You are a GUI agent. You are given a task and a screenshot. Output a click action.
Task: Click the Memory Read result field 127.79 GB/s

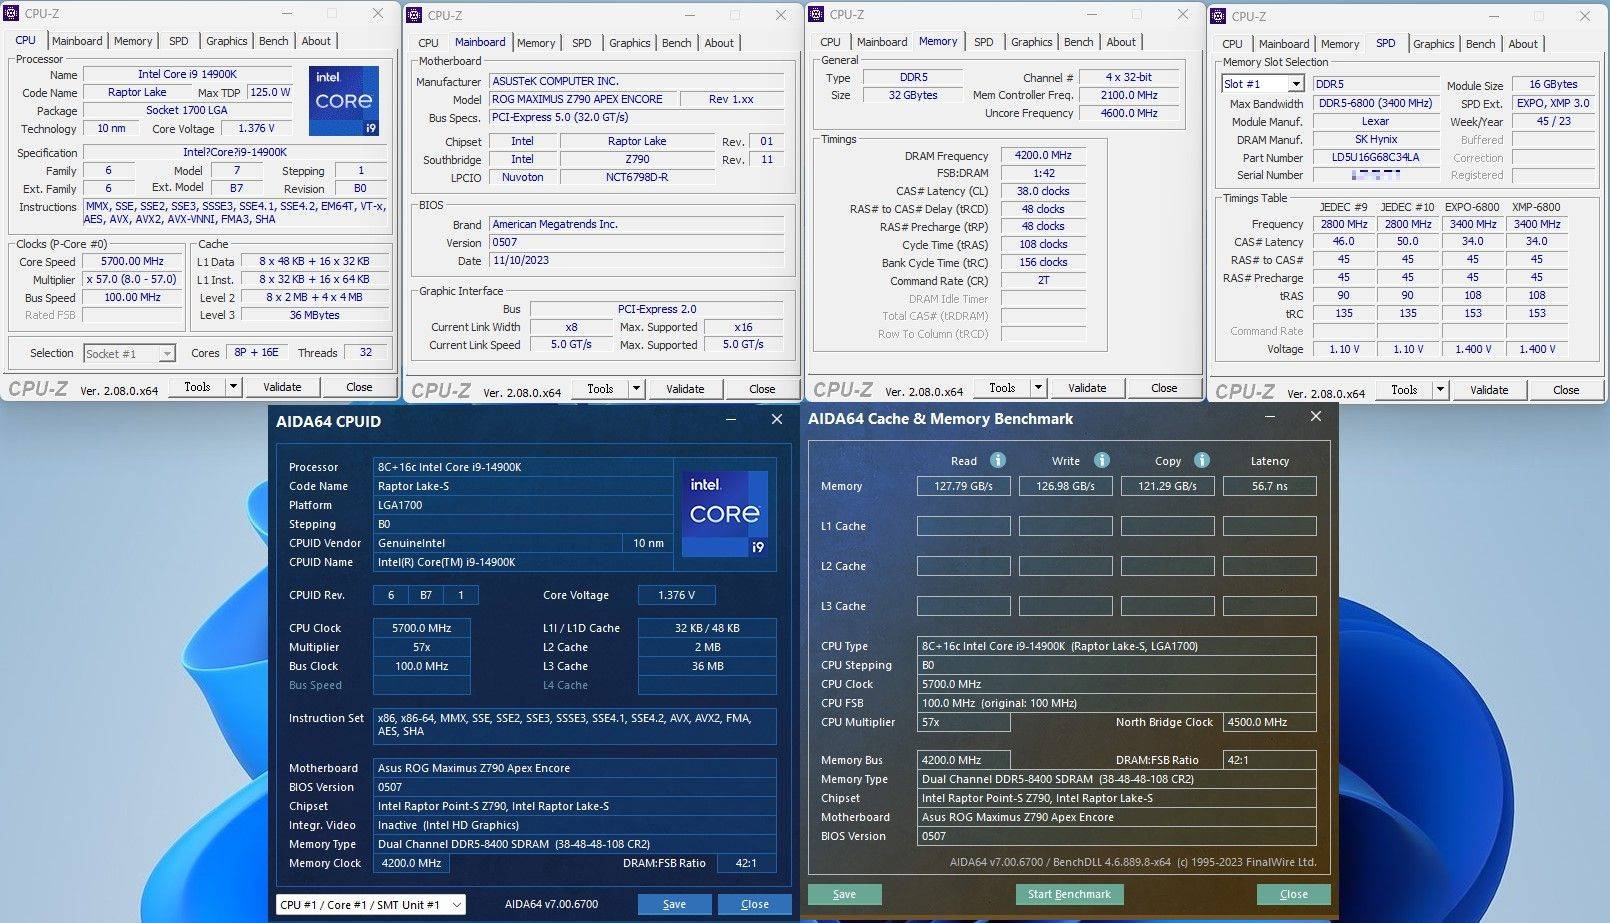pos(963,486)
